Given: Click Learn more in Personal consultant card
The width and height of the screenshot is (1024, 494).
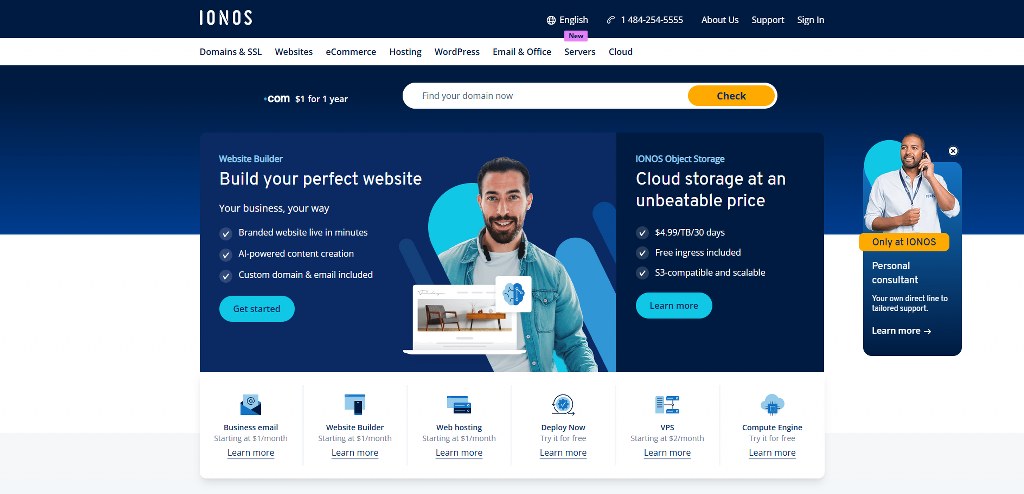Looking at the screenshot, I should coord(901,331).
